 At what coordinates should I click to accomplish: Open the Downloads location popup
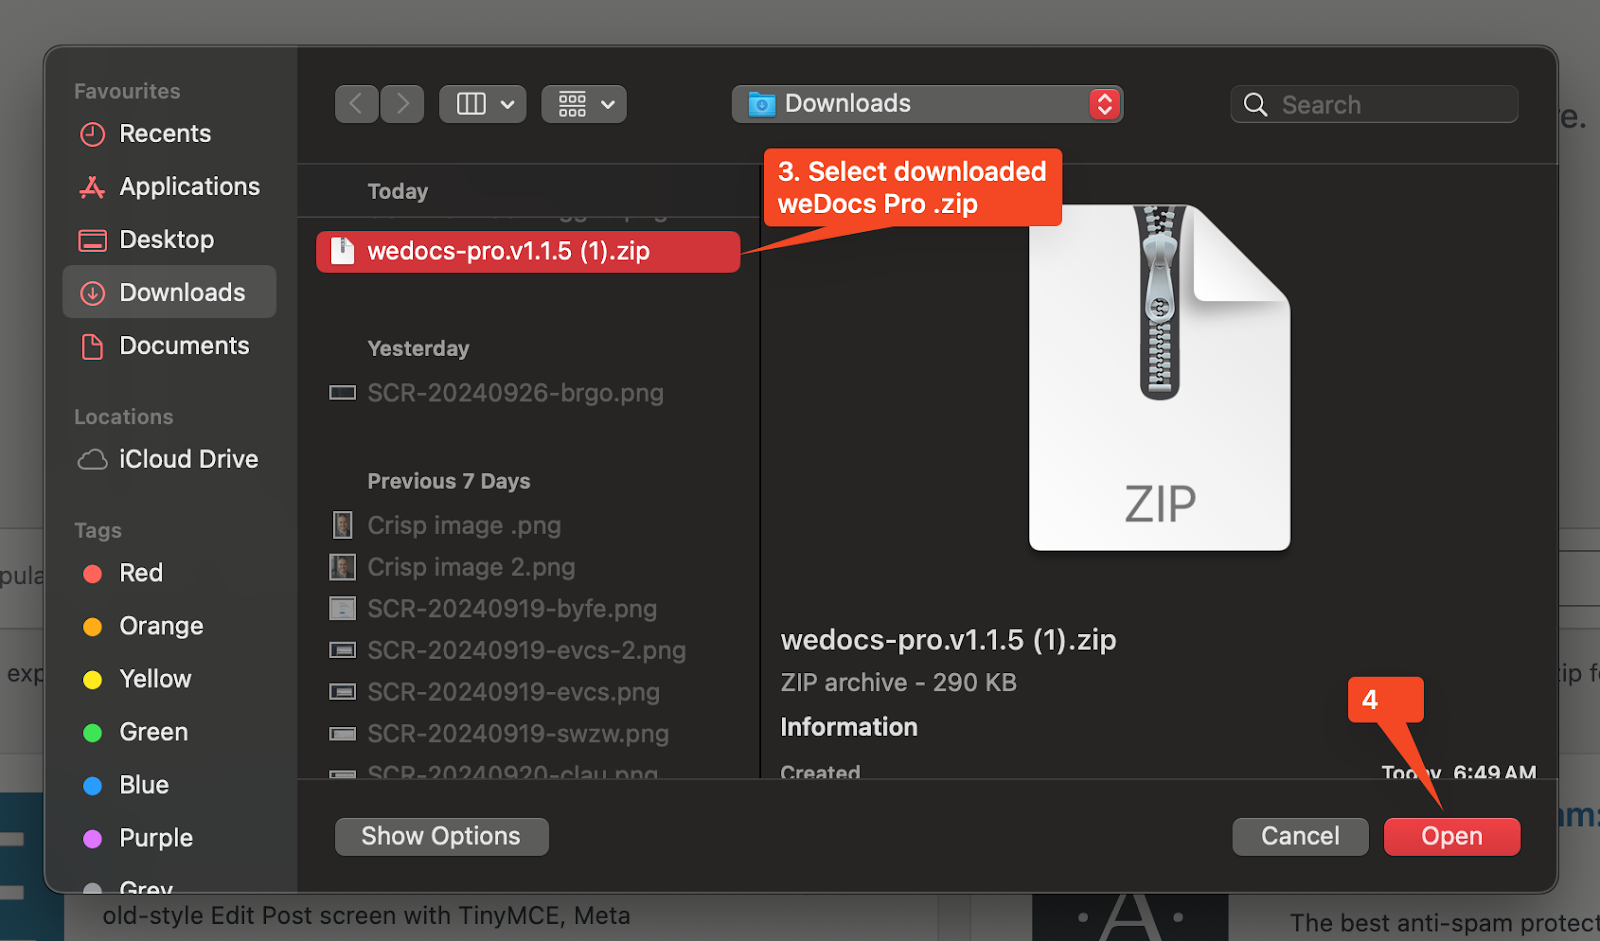coord(927,104)
